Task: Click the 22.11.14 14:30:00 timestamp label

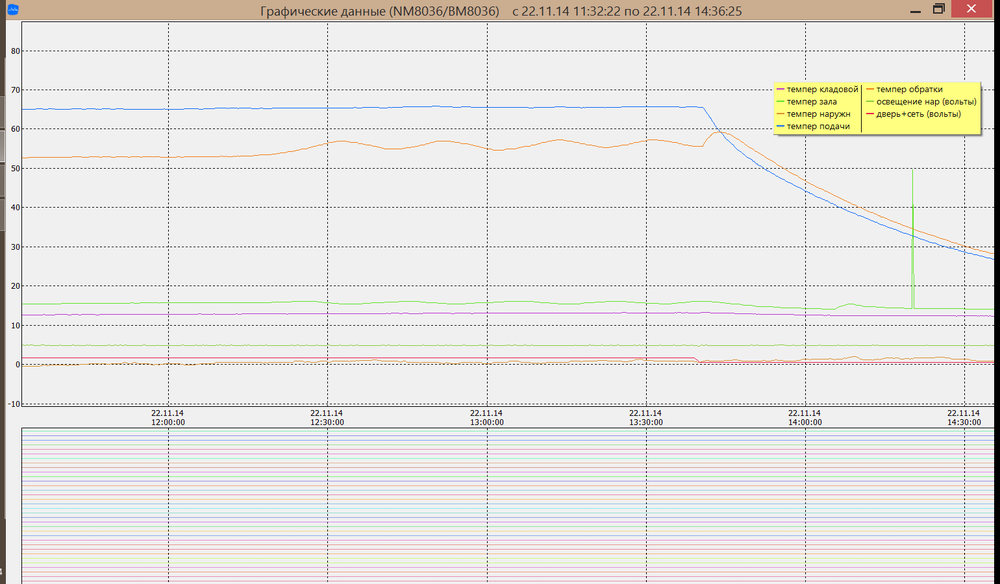Action: pyautogui.click(x=963, y=417)
